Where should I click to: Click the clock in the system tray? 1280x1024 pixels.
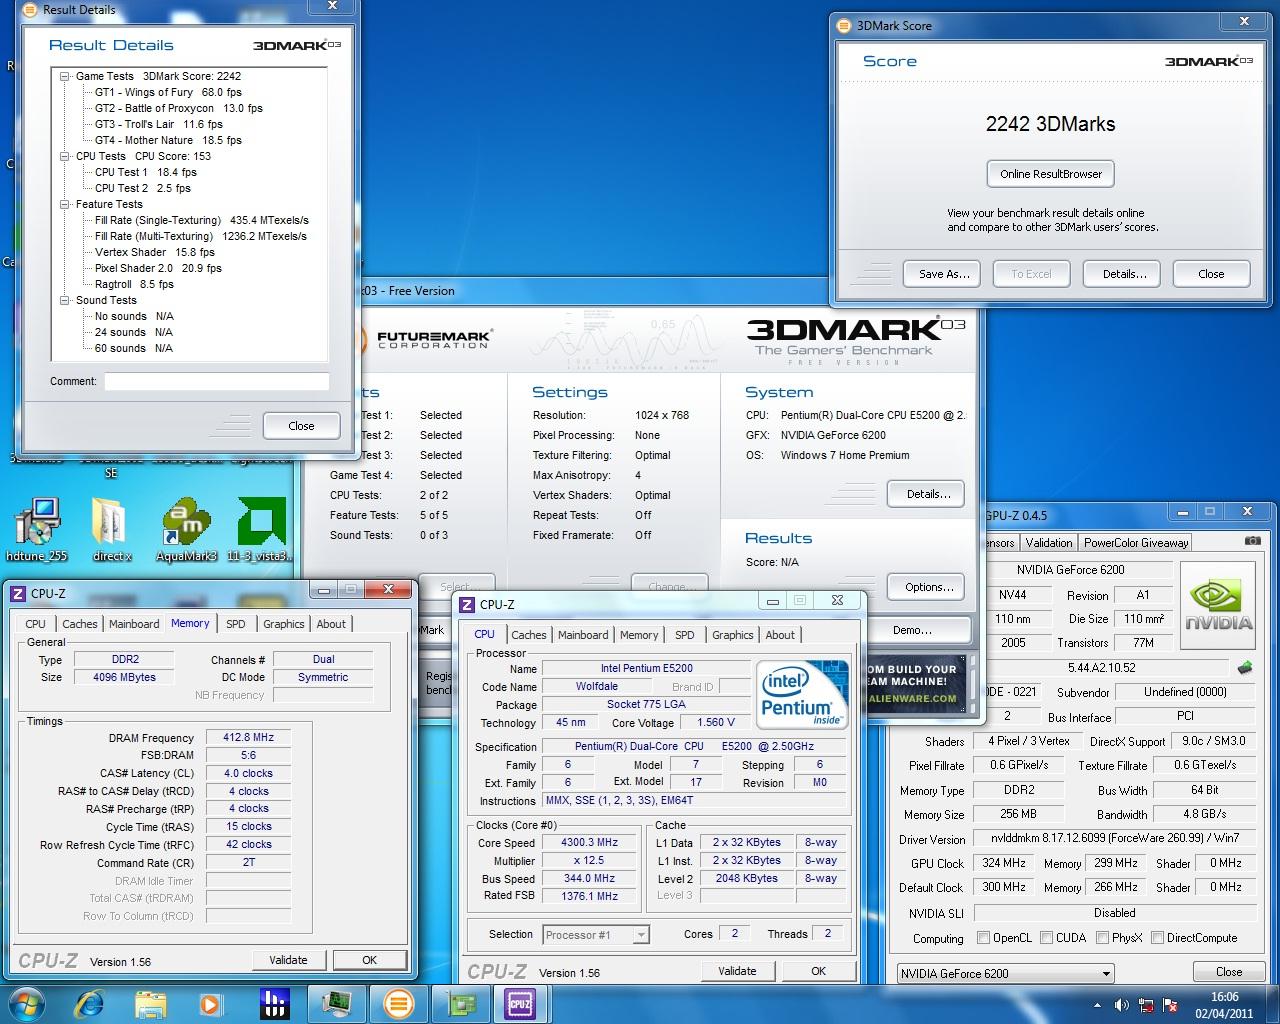point(1223,1005)
